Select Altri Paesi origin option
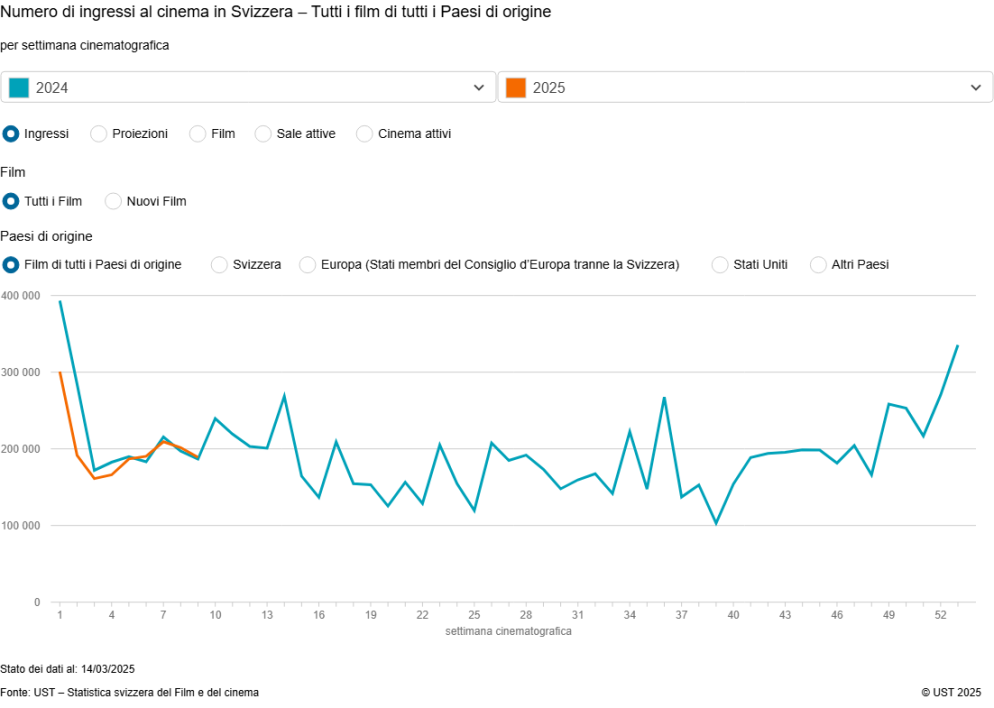 point(819,264)
